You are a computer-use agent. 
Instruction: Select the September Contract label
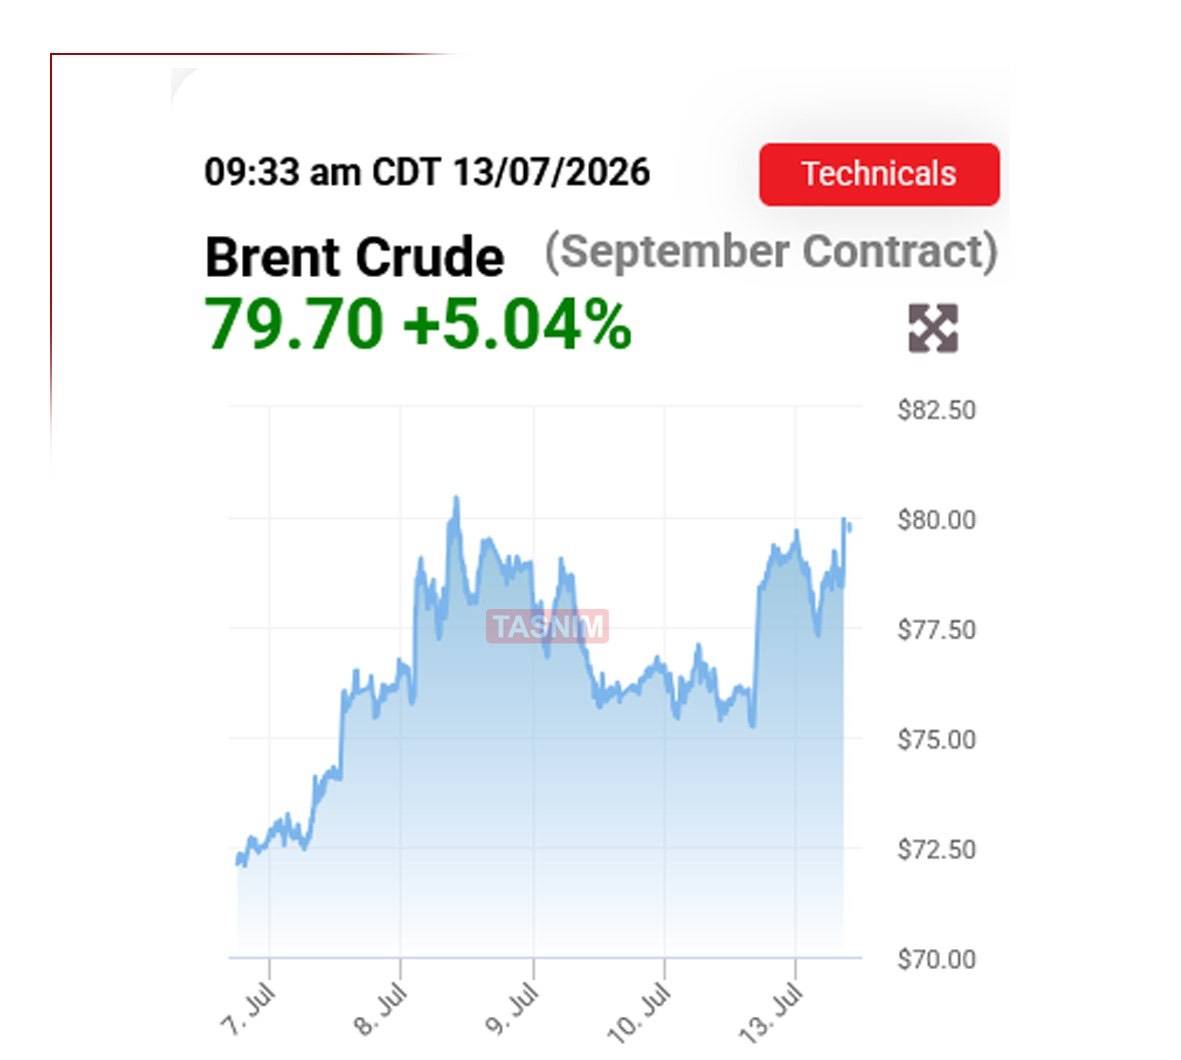pyautogui.click(x=771, y=252)
